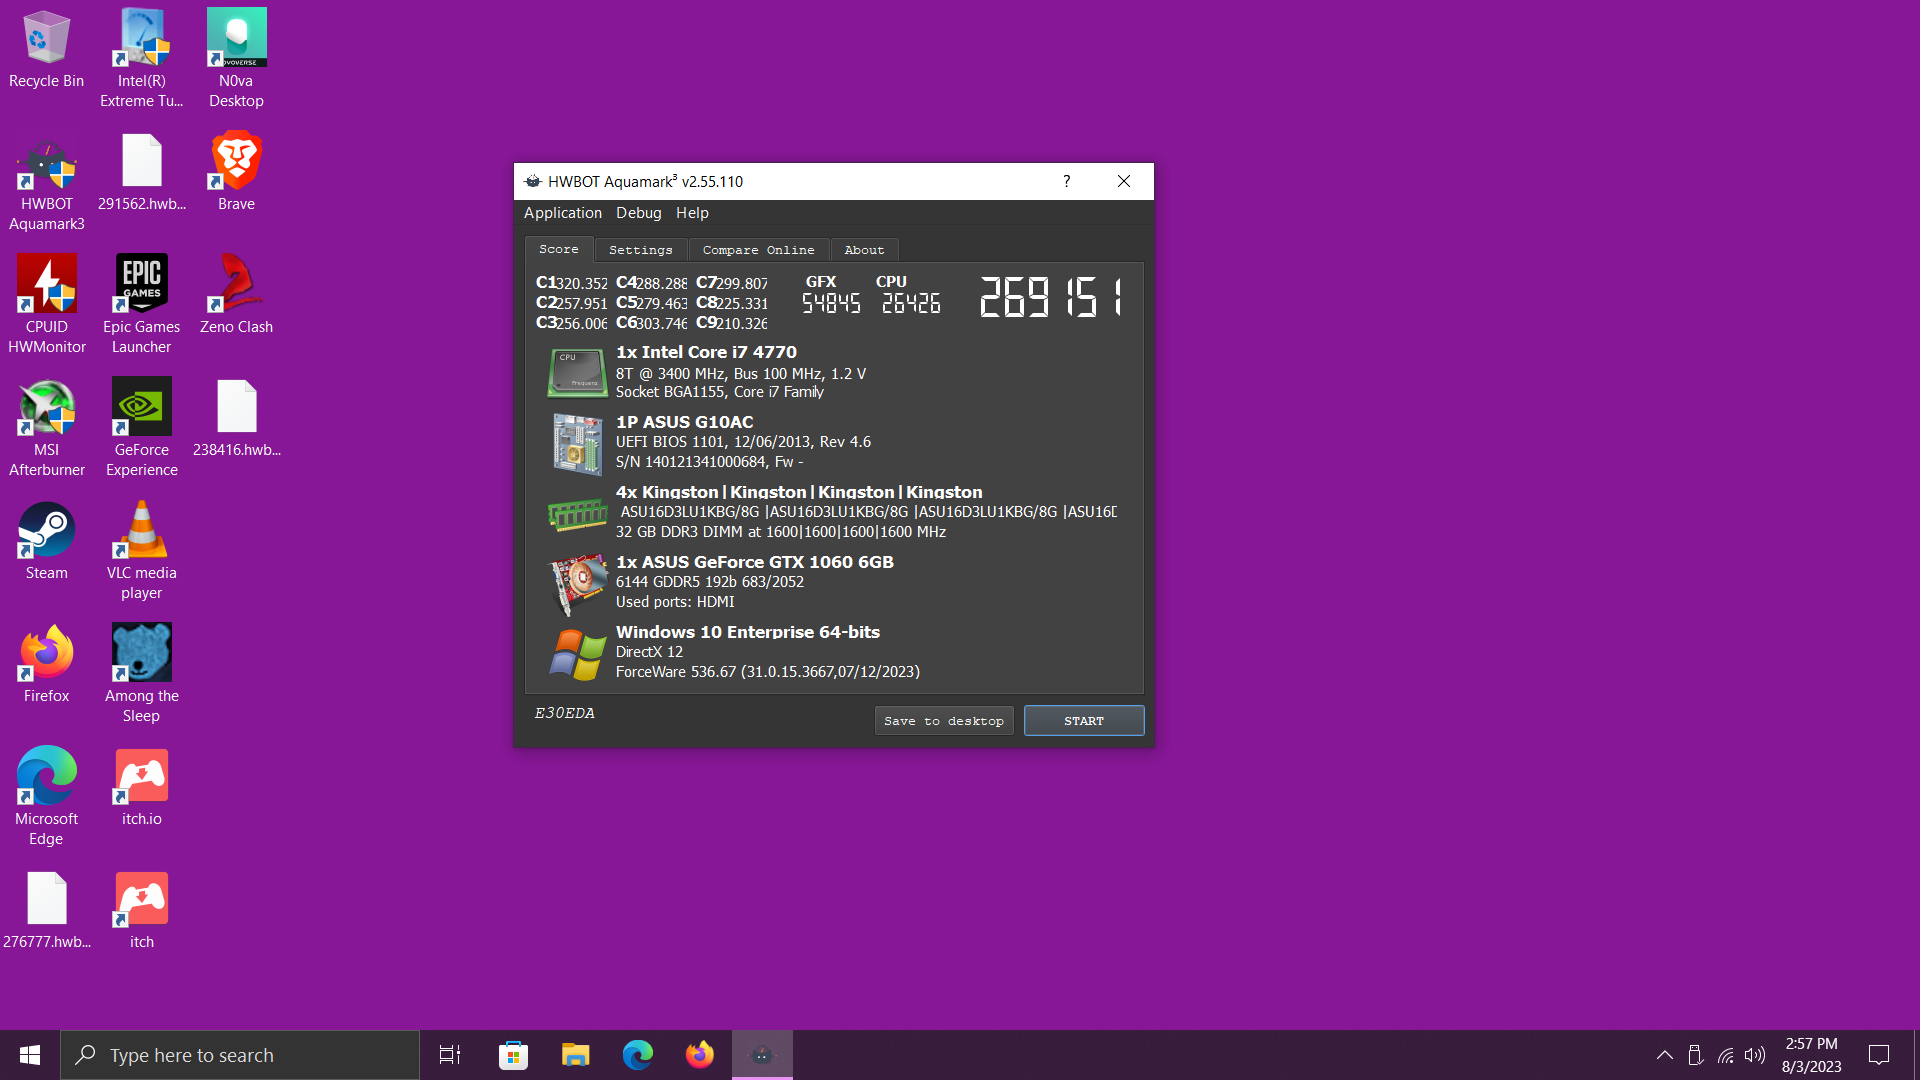Click the 1x ASUS GeForce GTX 1060 6GB heading
The image size is (1920, 1080).
(x=755, y=562)
